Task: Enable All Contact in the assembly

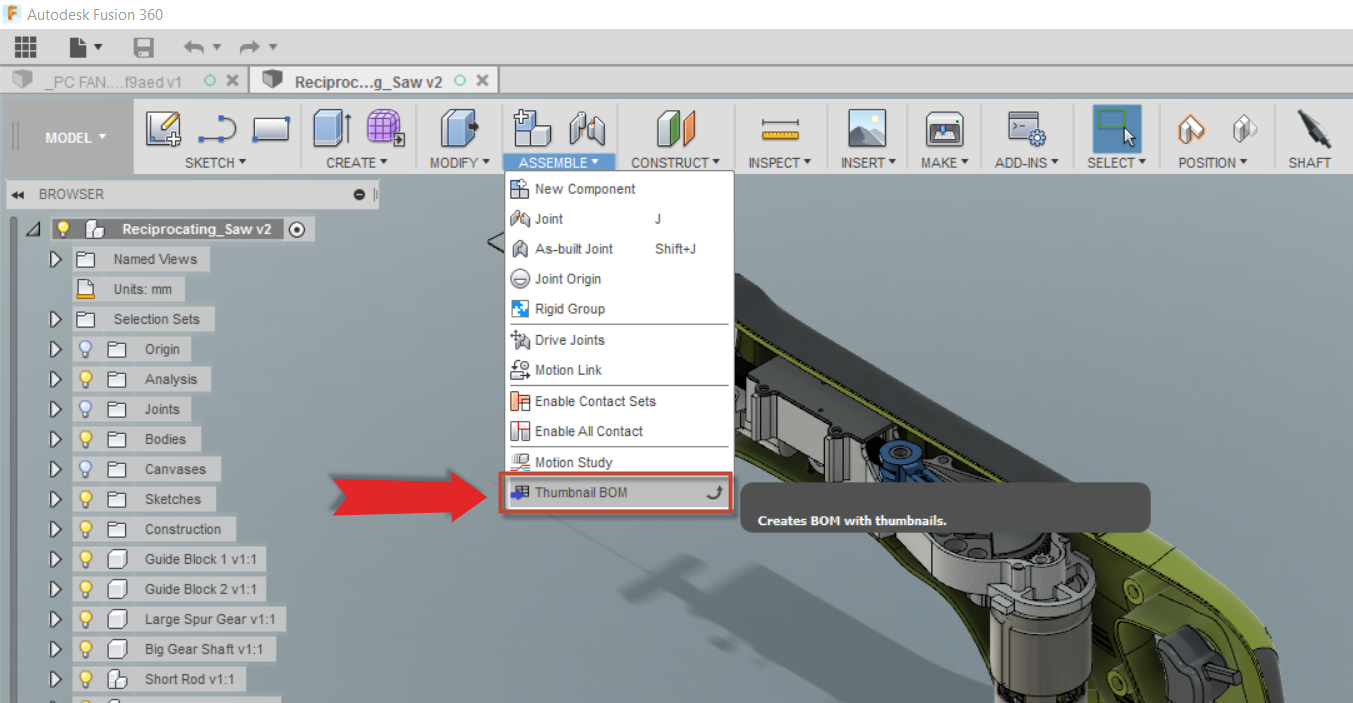Action: pos(580,431)
